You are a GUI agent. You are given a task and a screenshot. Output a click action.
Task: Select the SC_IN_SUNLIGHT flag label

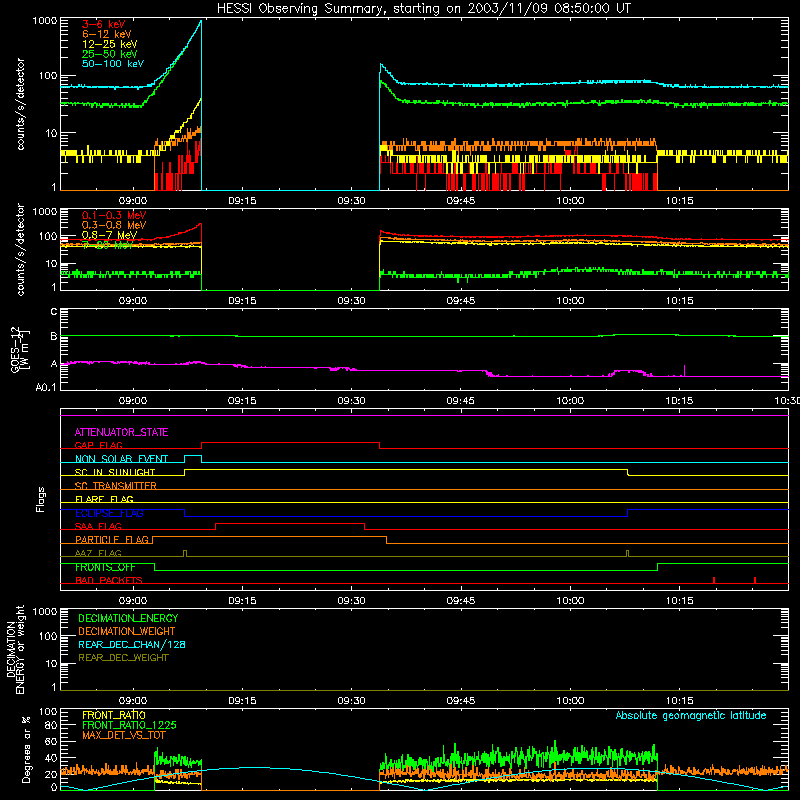[115, 472]
